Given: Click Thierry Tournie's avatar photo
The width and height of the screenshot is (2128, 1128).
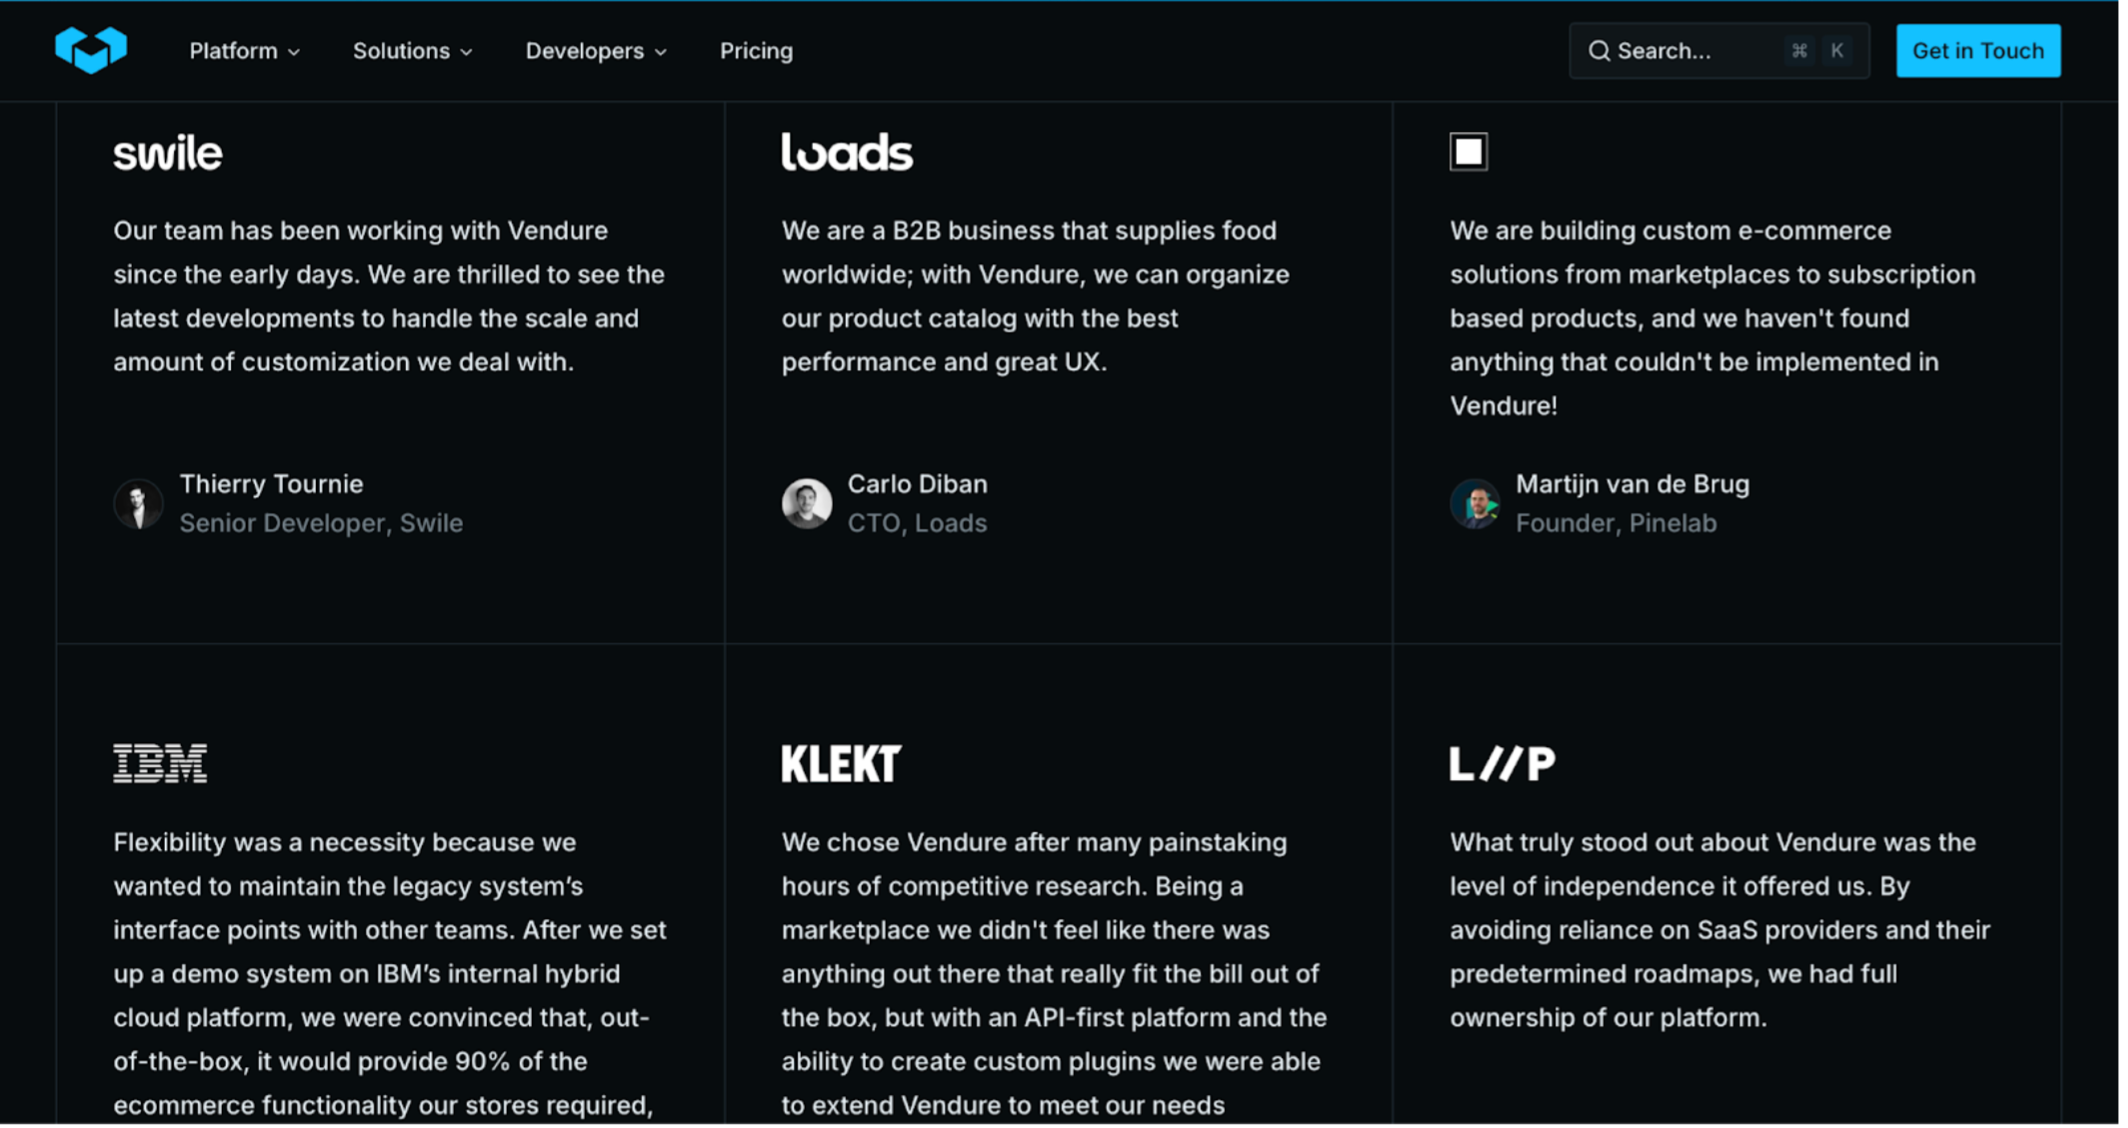Looking at the screenshot, I should click(138, 503).
